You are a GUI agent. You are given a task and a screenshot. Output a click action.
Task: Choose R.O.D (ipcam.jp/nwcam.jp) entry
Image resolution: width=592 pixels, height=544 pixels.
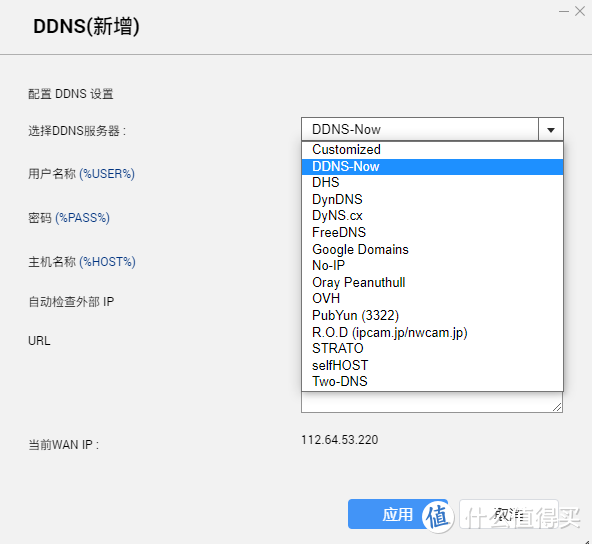point(432,332)
